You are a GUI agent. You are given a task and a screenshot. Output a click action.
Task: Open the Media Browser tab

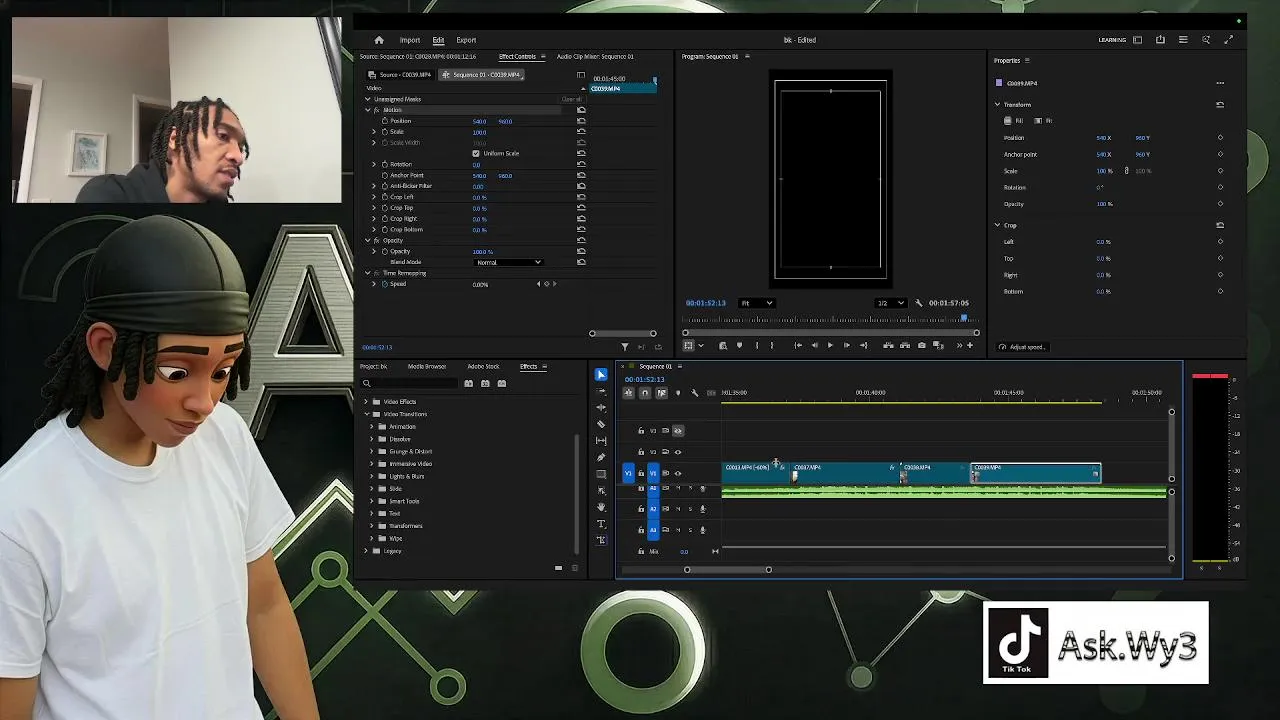(x=427, y=366)
